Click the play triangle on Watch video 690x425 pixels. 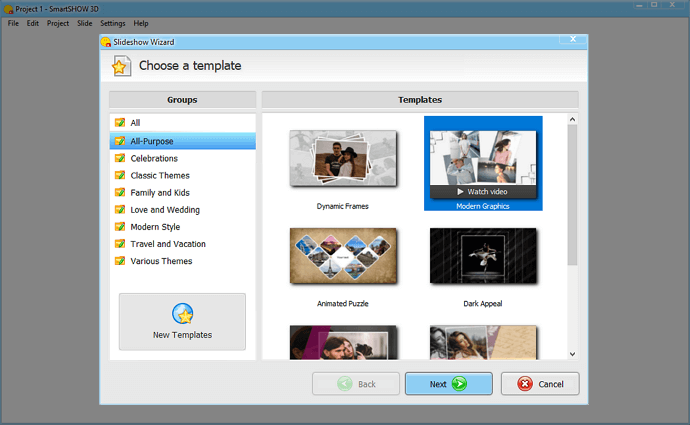point(460,192)
